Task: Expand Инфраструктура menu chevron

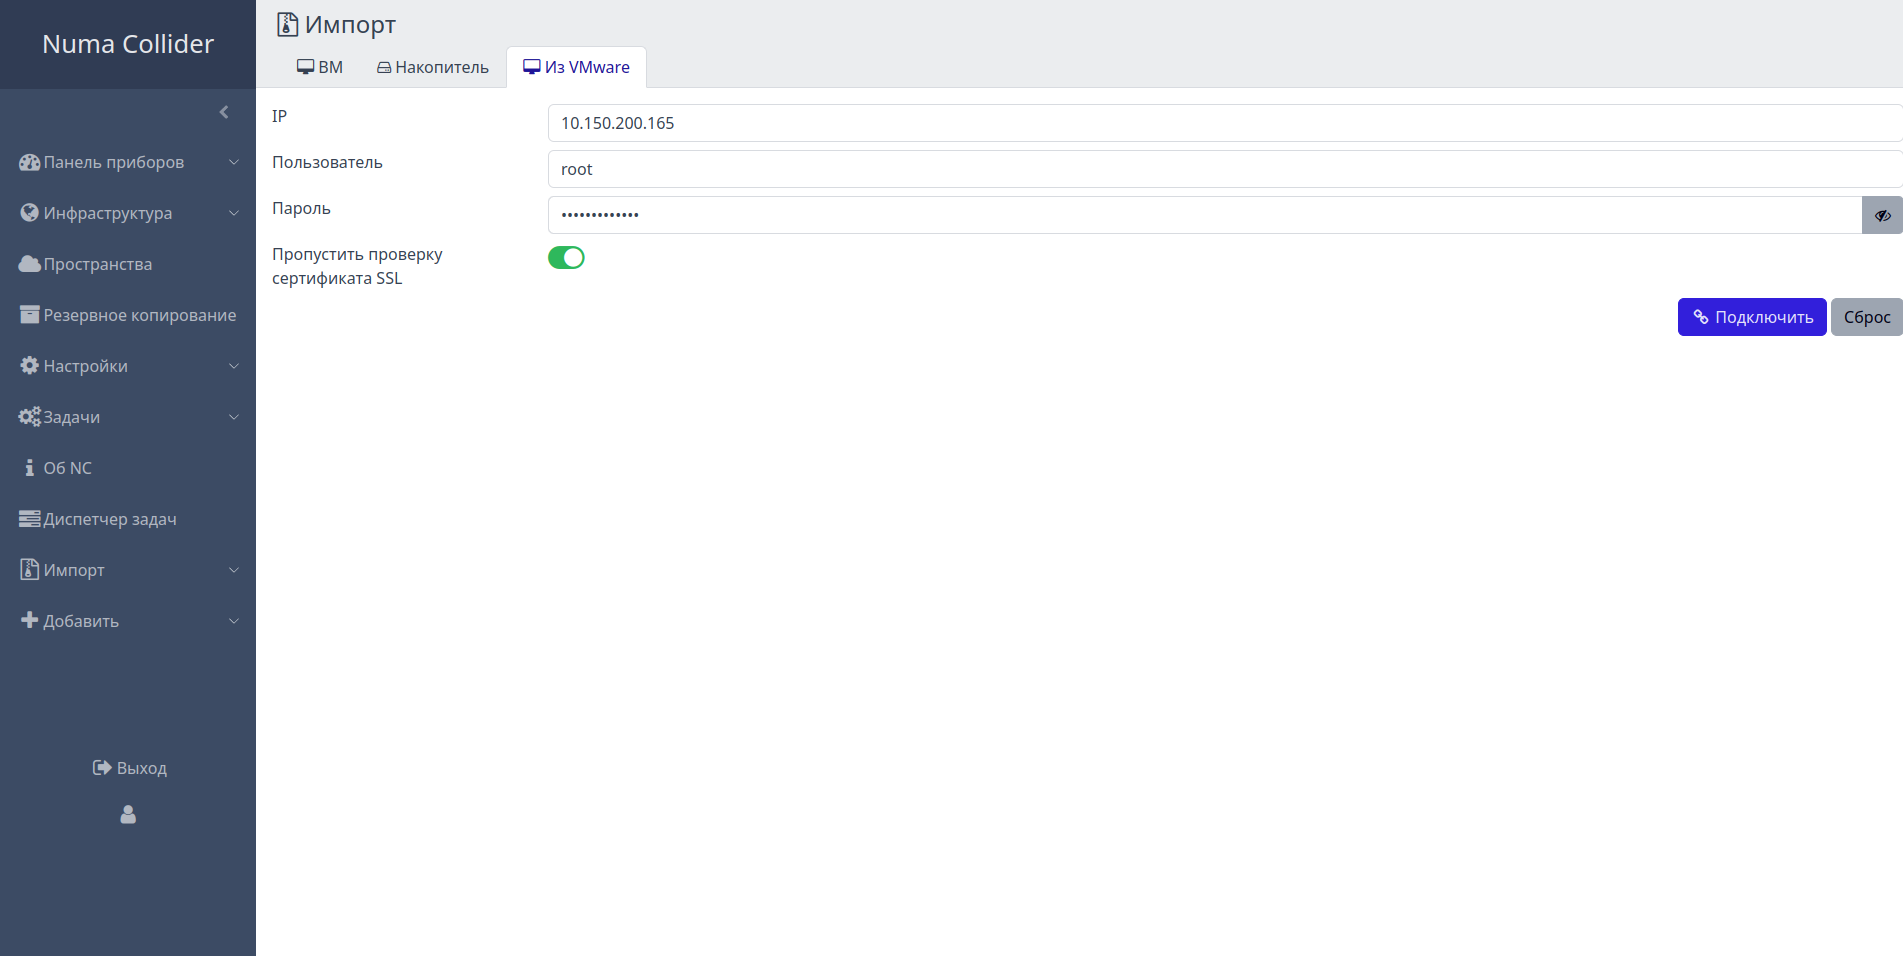Action: (x=234, y=213)
